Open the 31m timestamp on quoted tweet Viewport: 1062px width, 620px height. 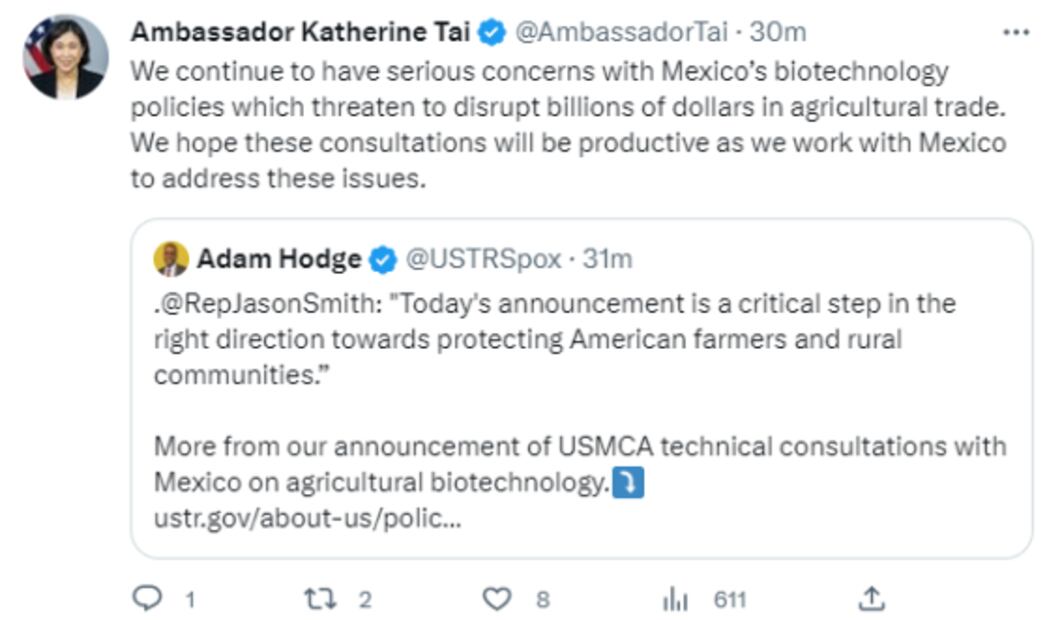(x=608, y=259)
